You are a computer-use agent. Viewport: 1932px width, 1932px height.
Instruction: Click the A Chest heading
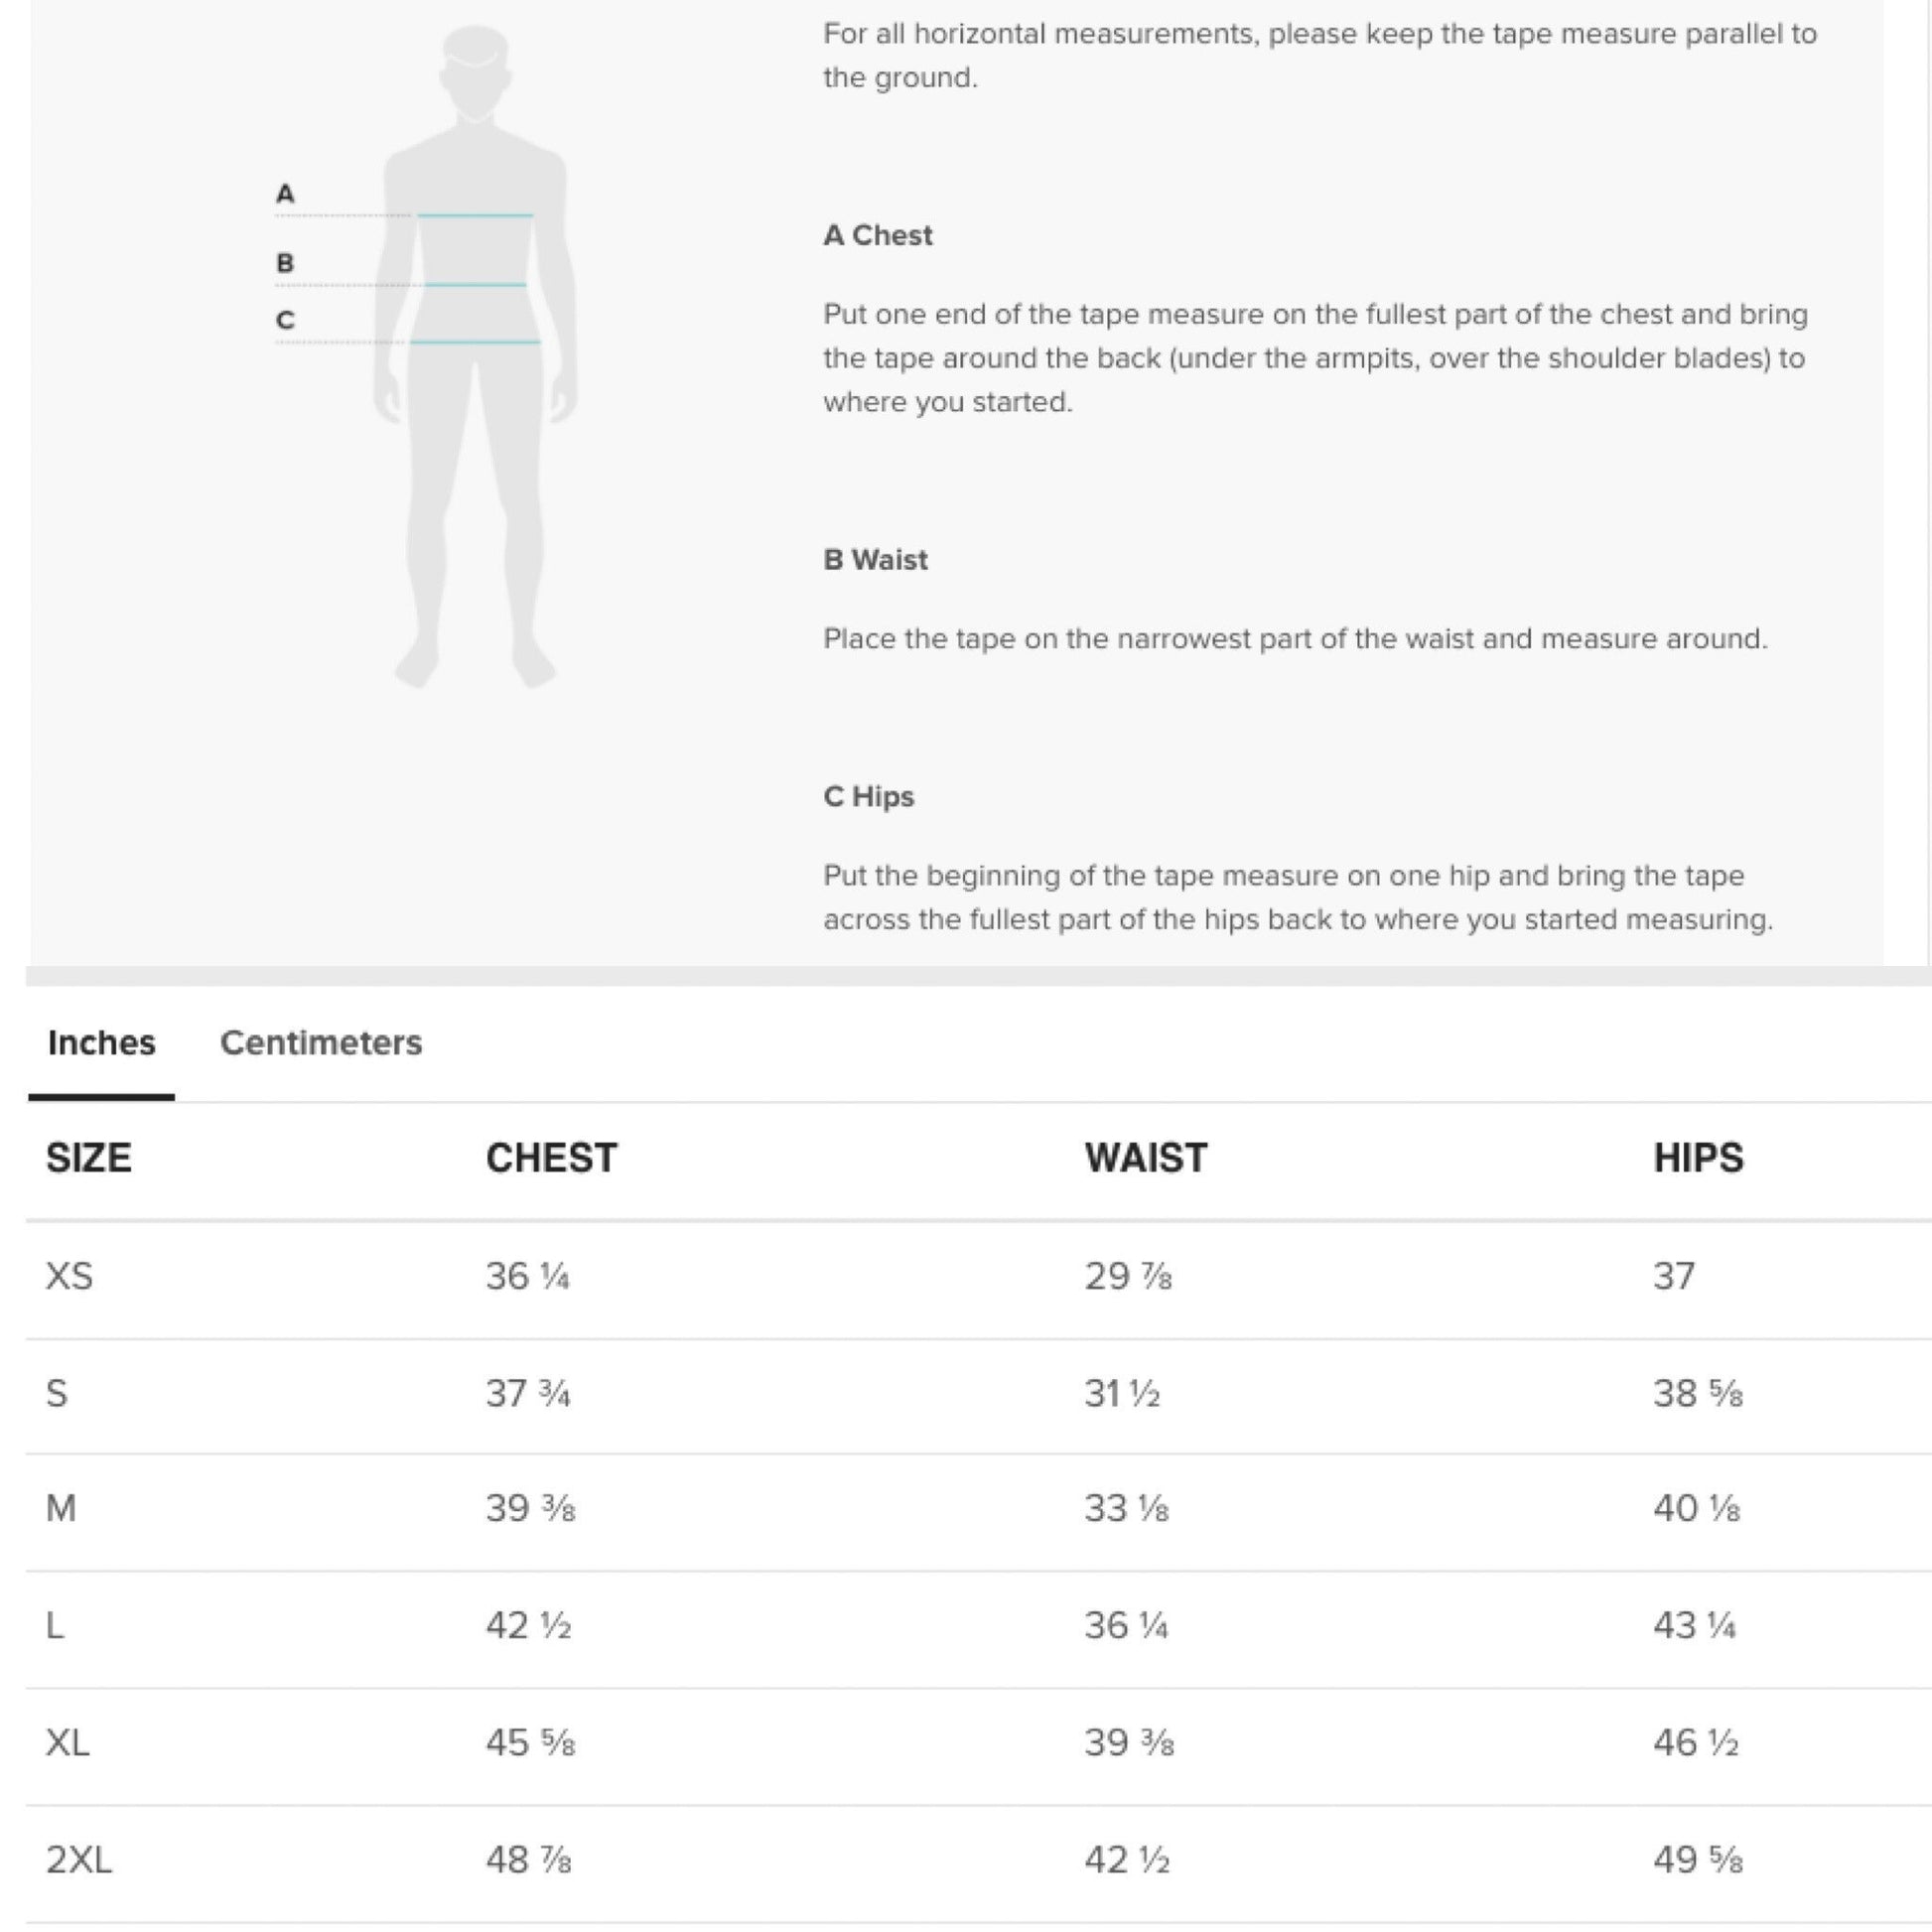coord(877,235)
